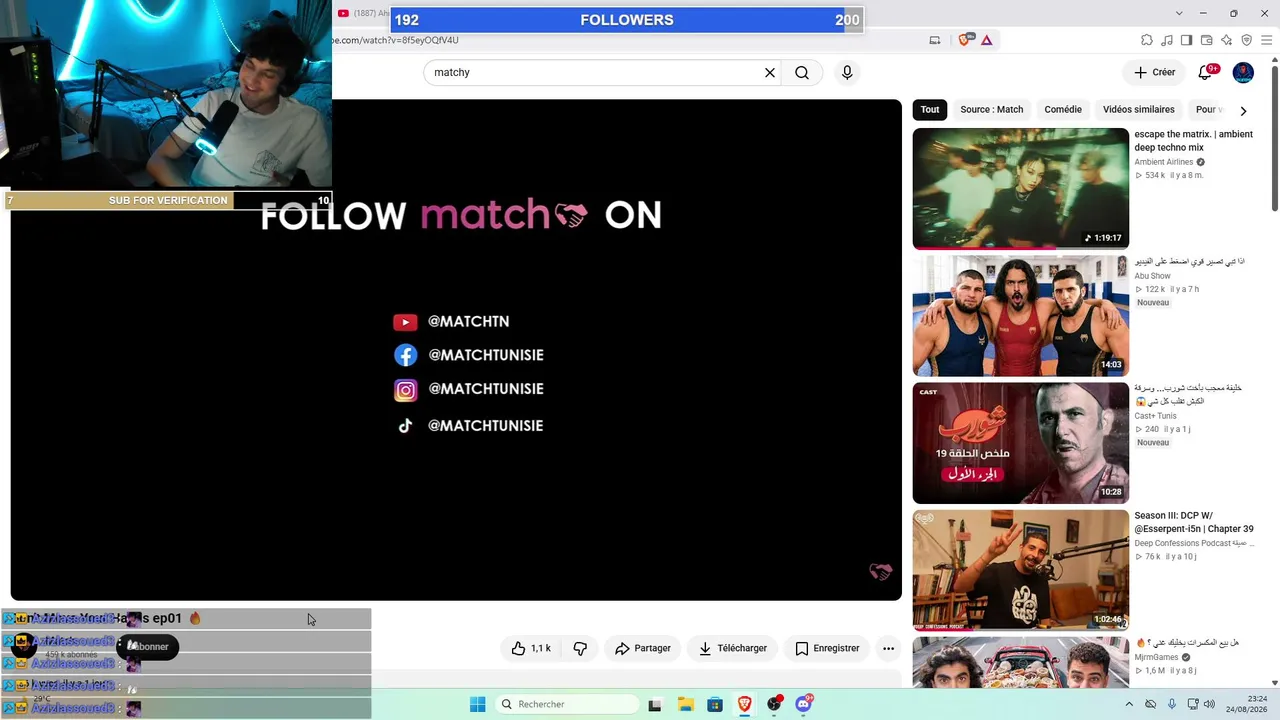The image size is (1280, 720).
Task: Open the Windows Start menu
Action: [x=478, y=704]
